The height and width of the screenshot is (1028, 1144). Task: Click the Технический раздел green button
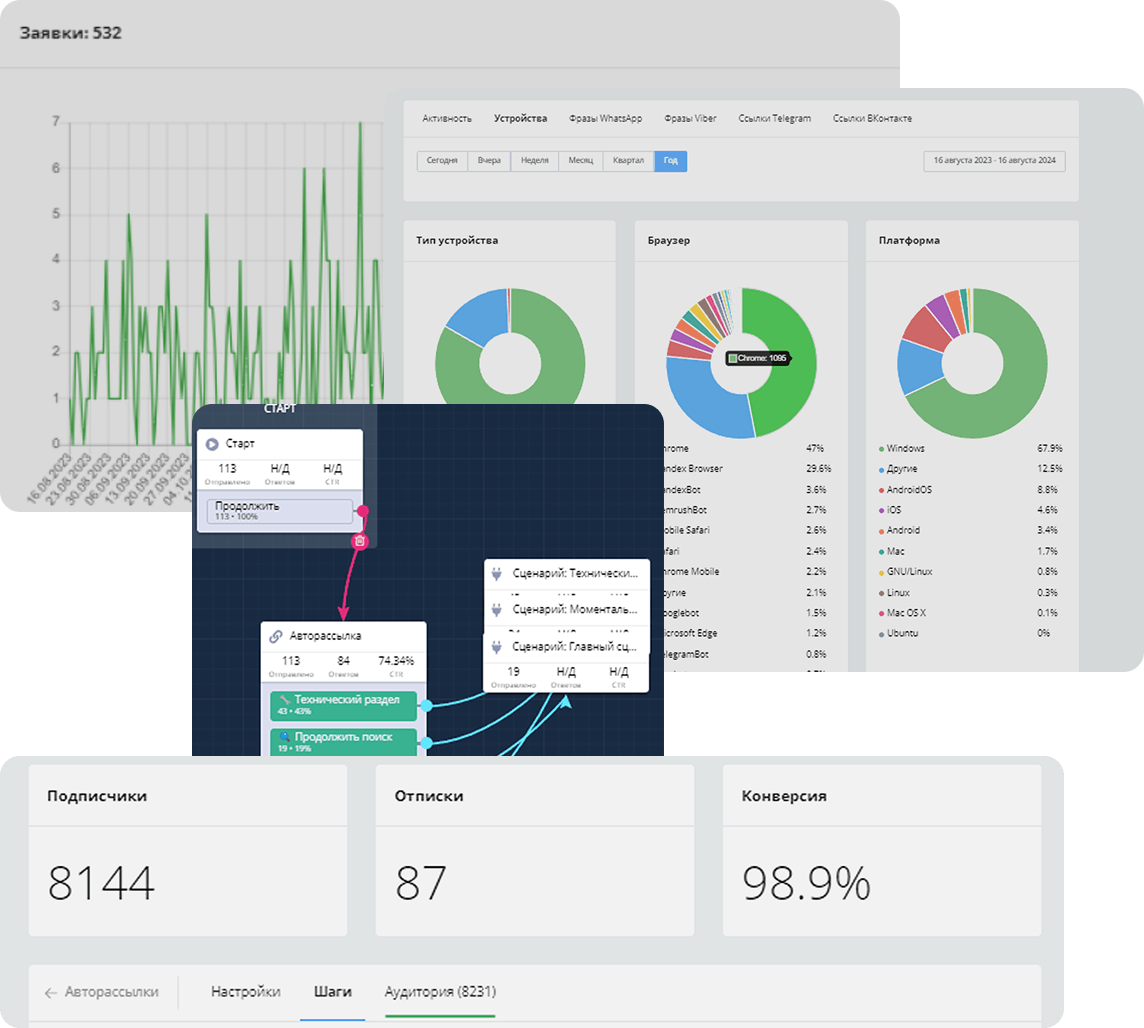(344, 705)
